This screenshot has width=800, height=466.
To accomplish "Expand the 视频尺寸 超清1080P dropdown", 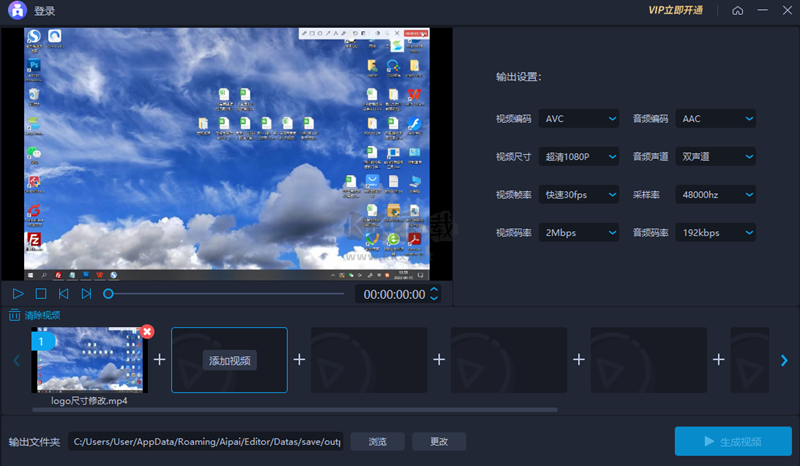I will pyautogui.click(x=579, y=157).
